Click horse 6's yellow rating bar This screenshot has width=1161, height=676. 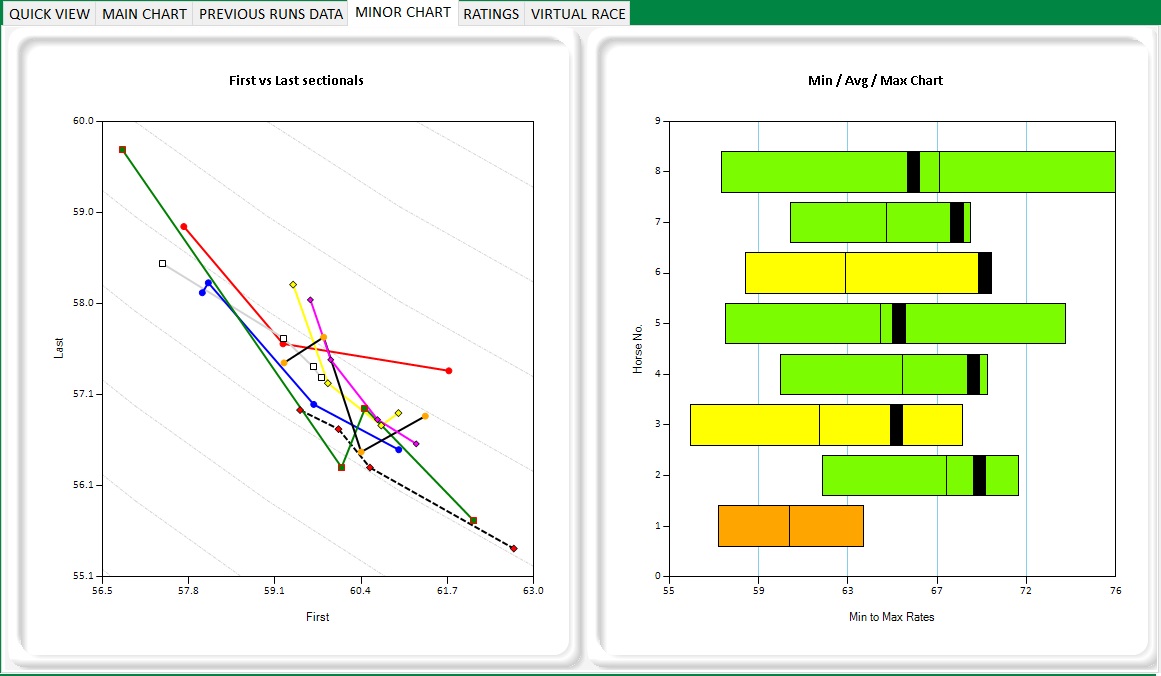tap(860, 273)
